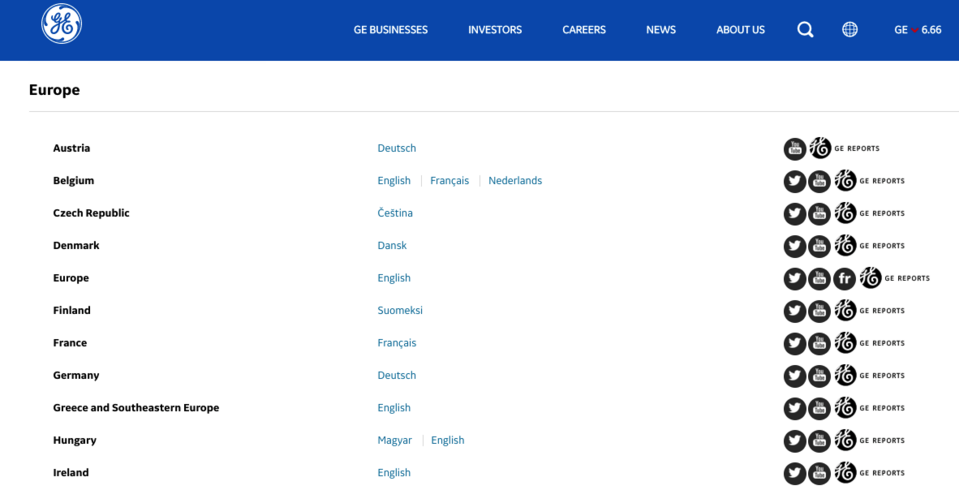Open Germany's YouTube icon
This screenshot has height=490, width=959.
click(820, 376)
